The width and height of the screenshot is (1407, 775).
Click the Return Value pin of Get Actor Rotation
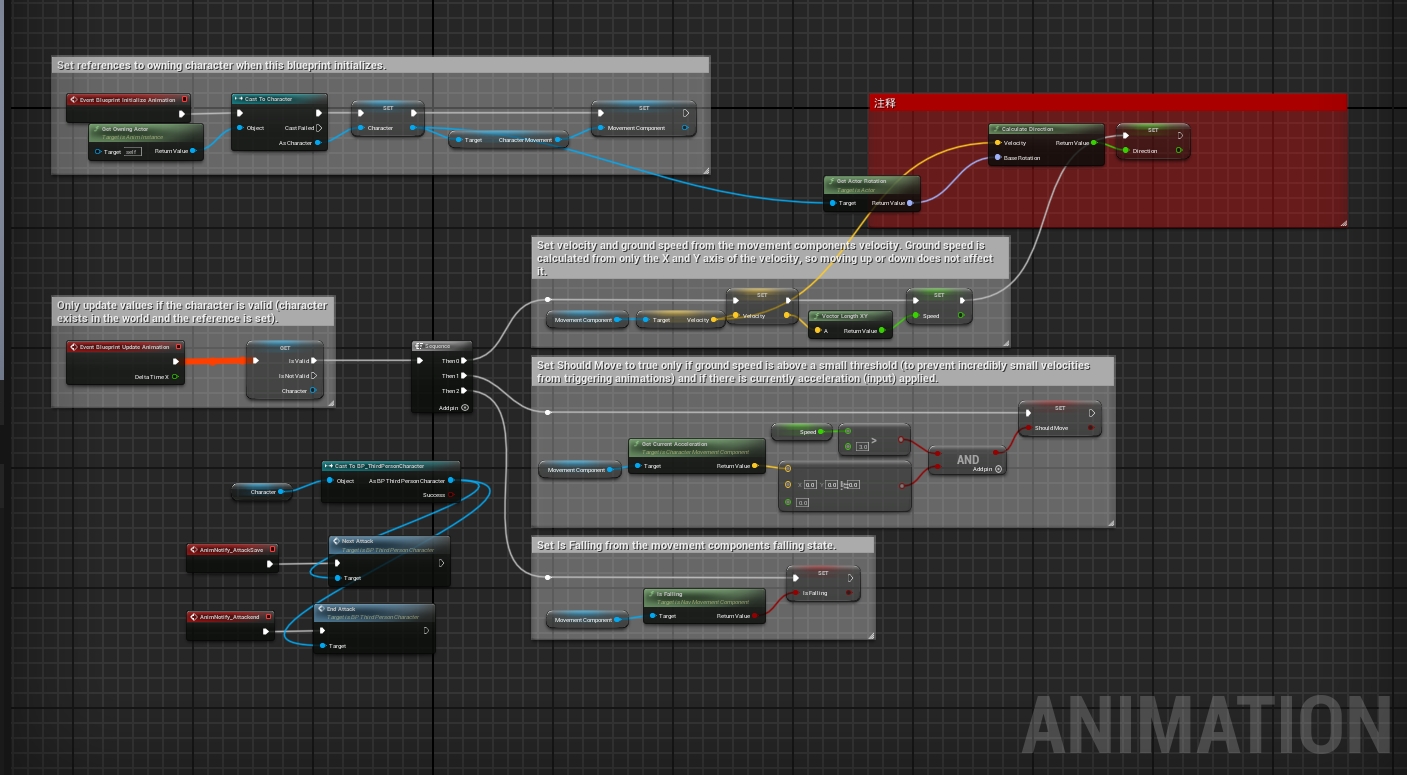(909, 203)
